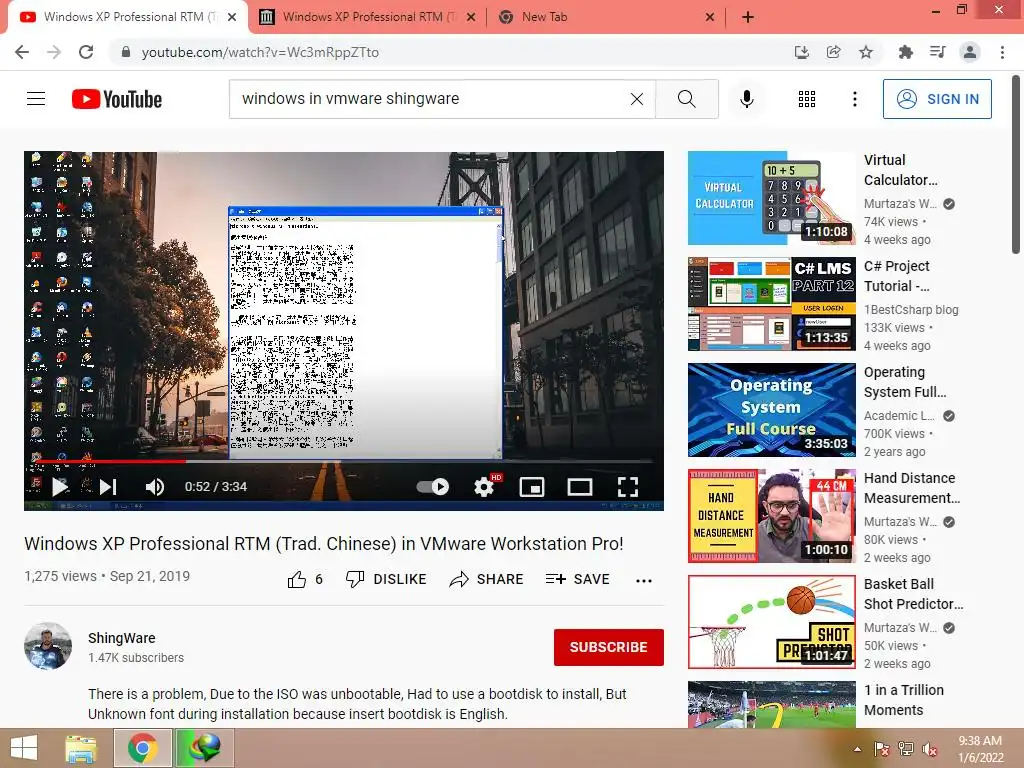Open the ShingWare channel avatar
The width and height of the screenshot is (1024, 768).
pos(48,646)
